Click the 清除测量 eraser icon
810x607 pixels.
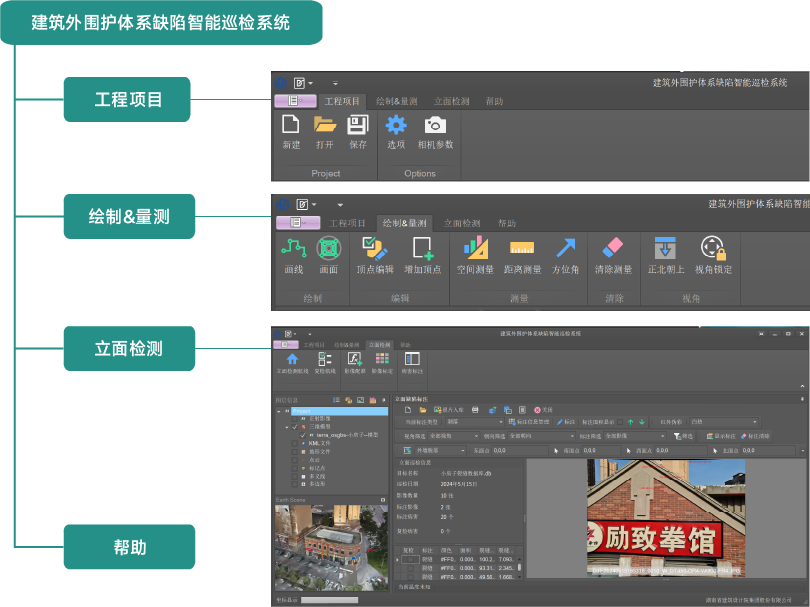click(613, 248)
